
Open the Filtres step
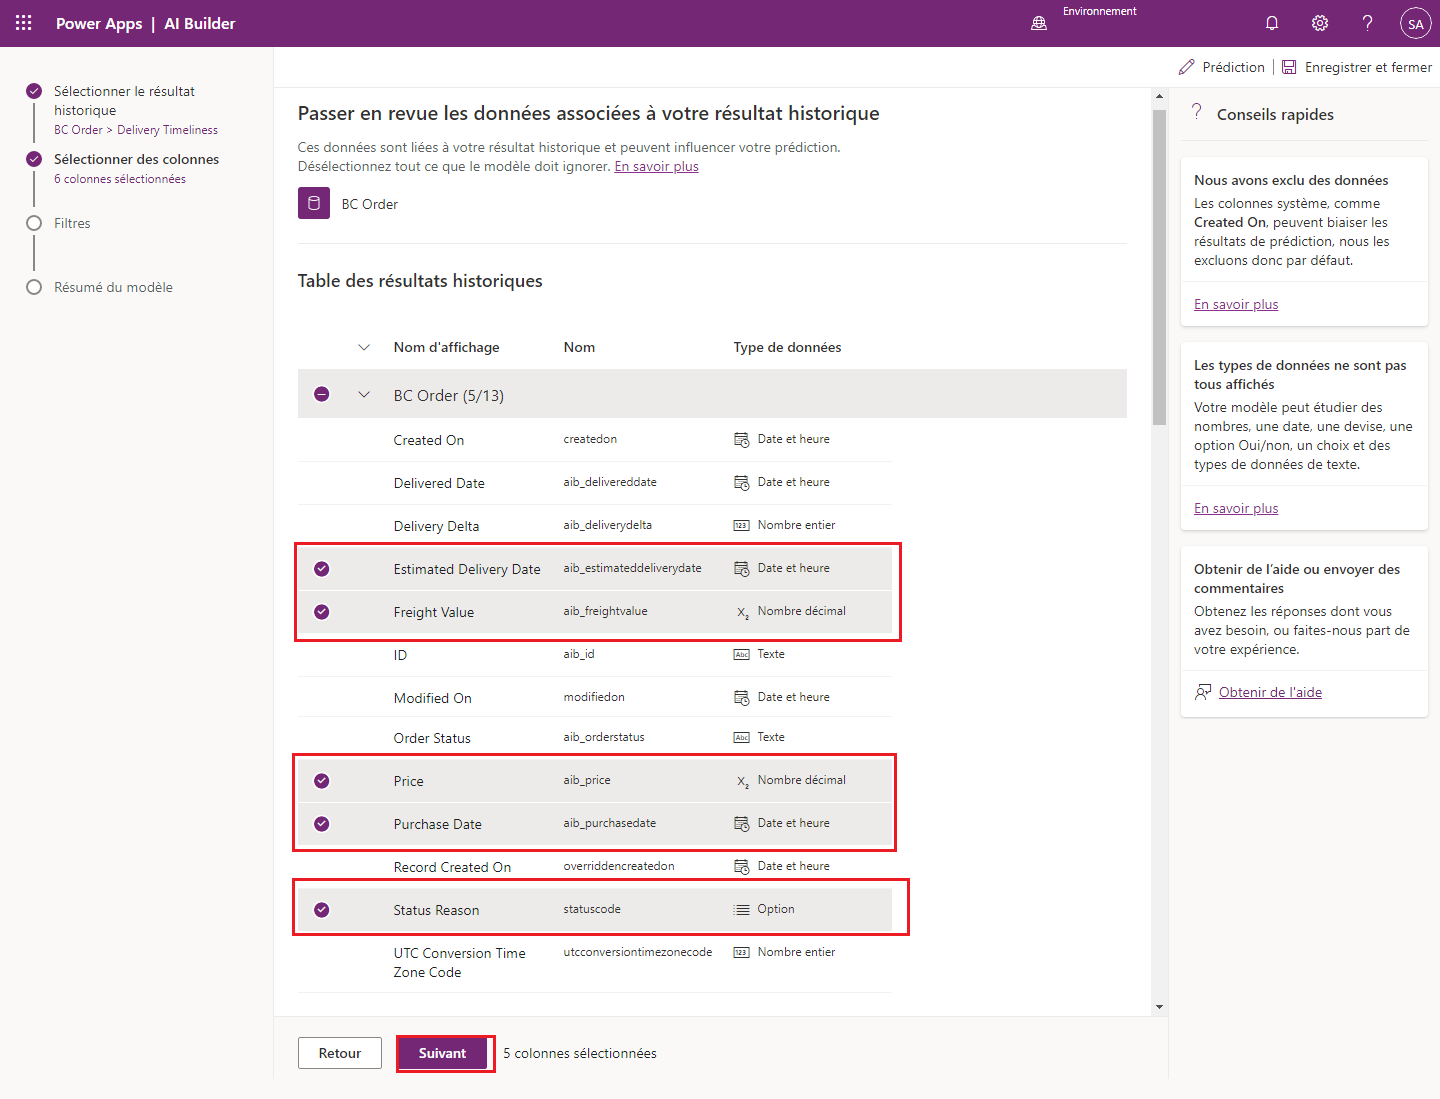point(72,223)
